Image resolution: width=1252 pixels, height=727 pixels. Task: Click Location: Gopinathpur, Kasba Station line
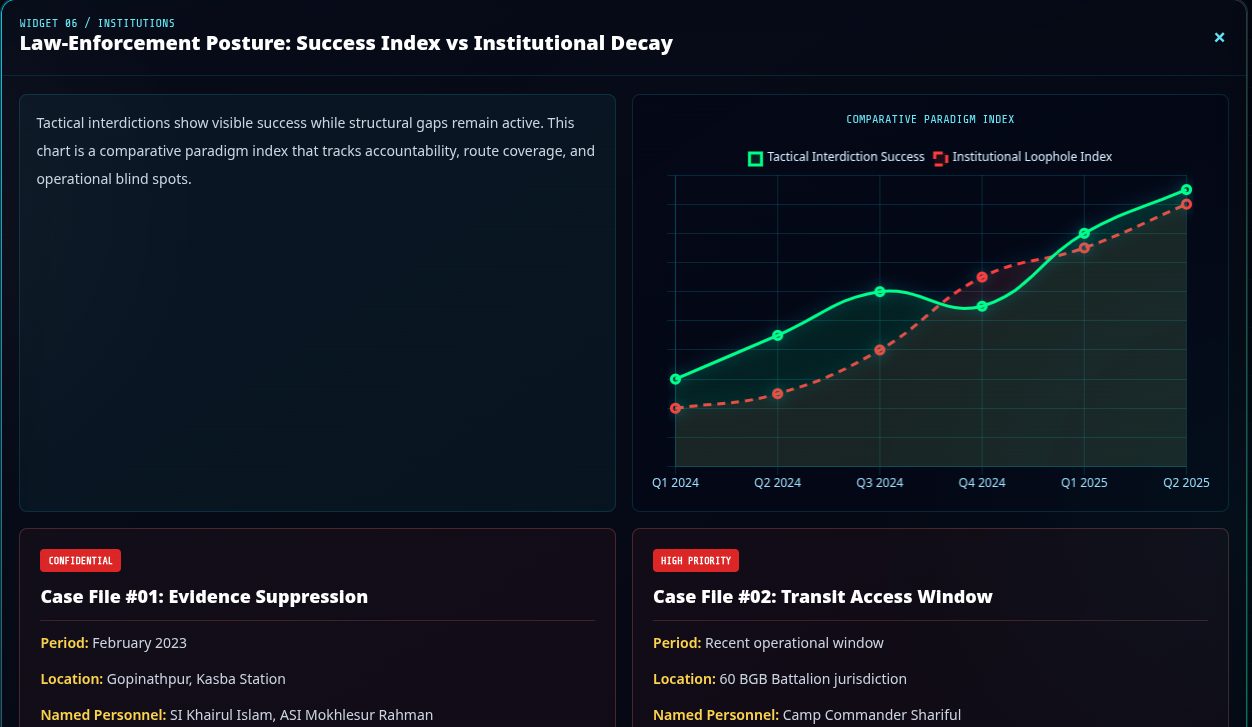pyautogui.click(x=163, y=679)
